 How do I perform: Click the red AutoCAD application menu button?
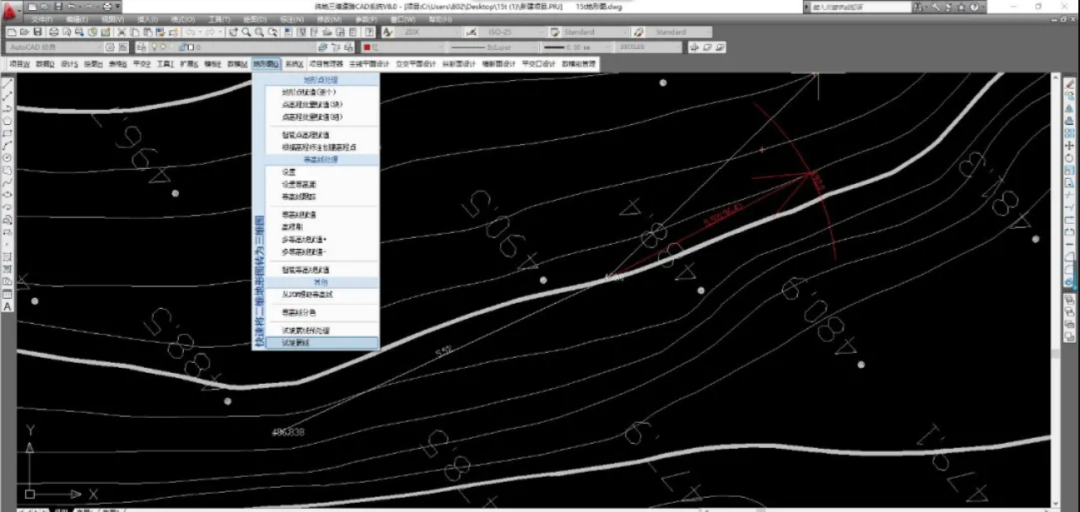point(10,12)
